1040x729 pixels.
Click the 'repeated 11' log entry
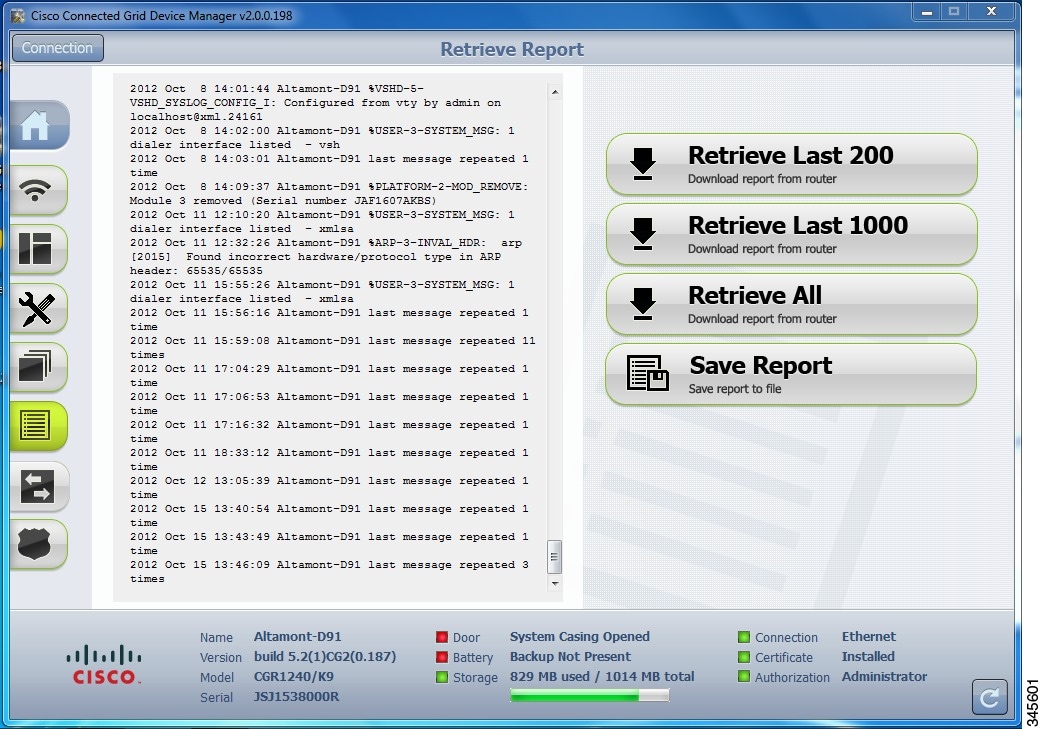point(332,348)
